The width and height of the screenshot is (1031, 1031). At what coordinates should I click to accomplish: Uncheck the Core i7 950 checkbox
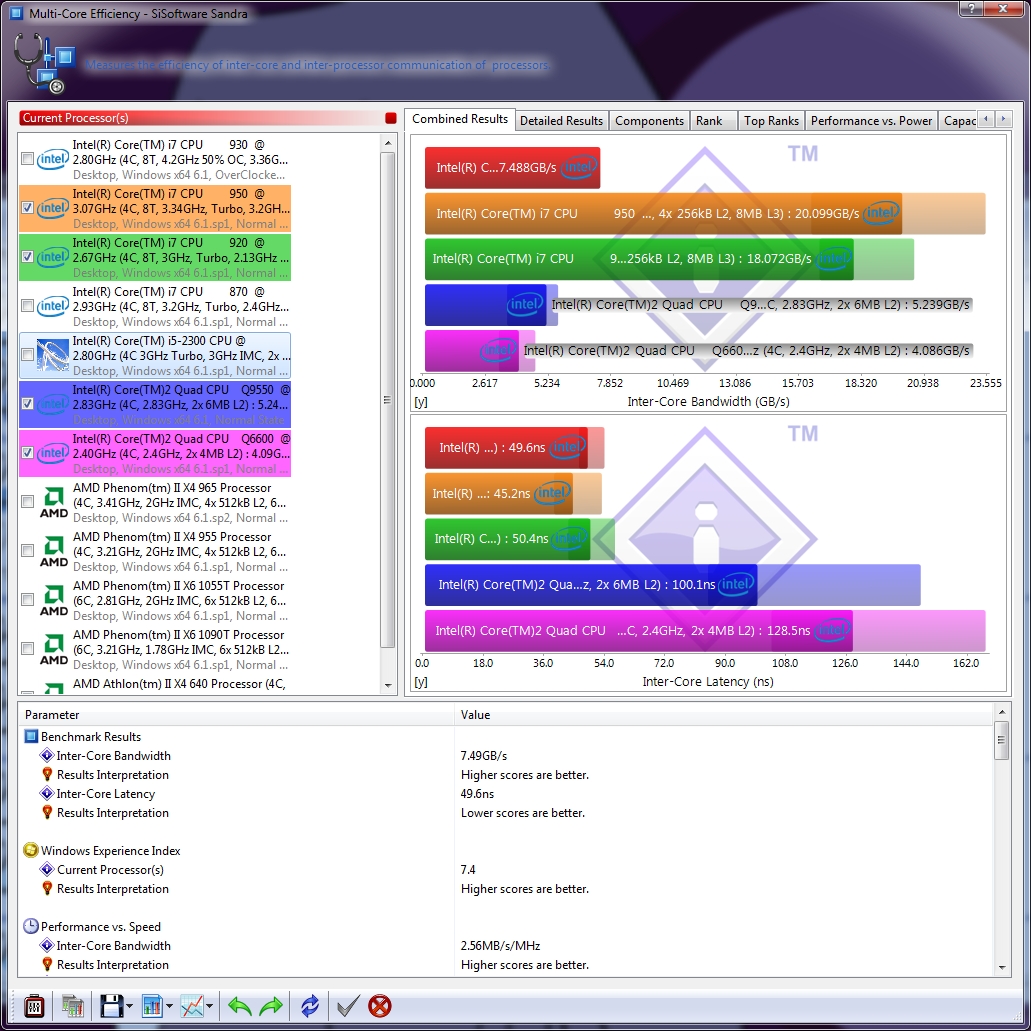[28, 208]
